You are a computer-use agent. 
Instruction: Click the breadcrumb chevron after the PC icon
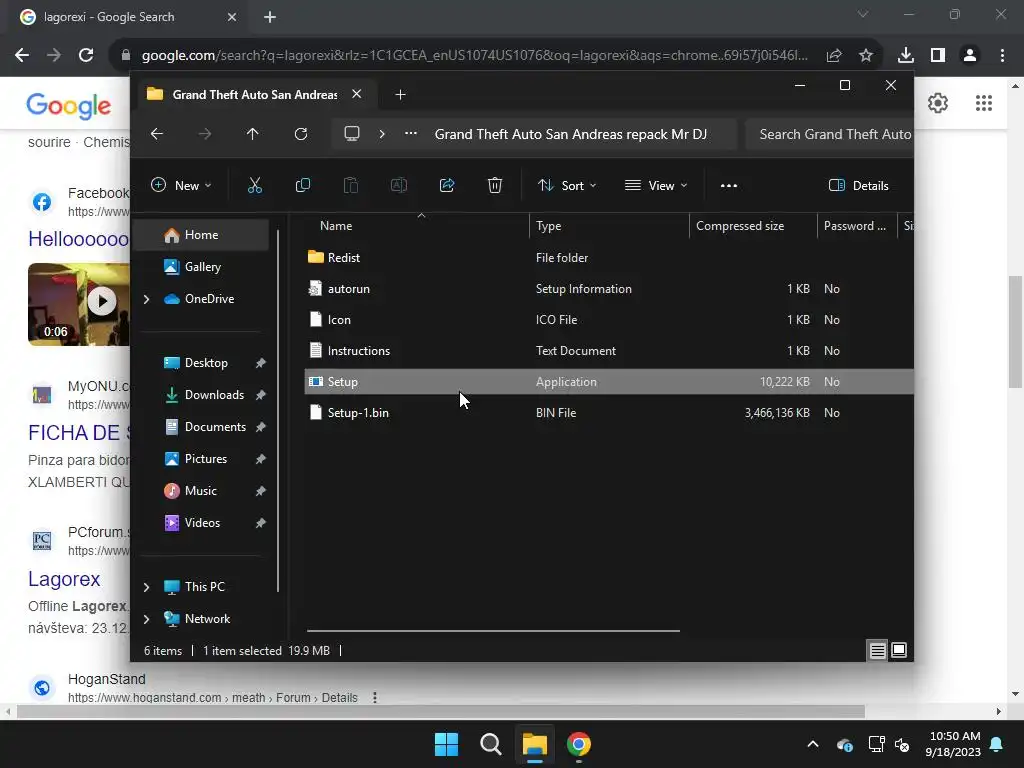382,134
